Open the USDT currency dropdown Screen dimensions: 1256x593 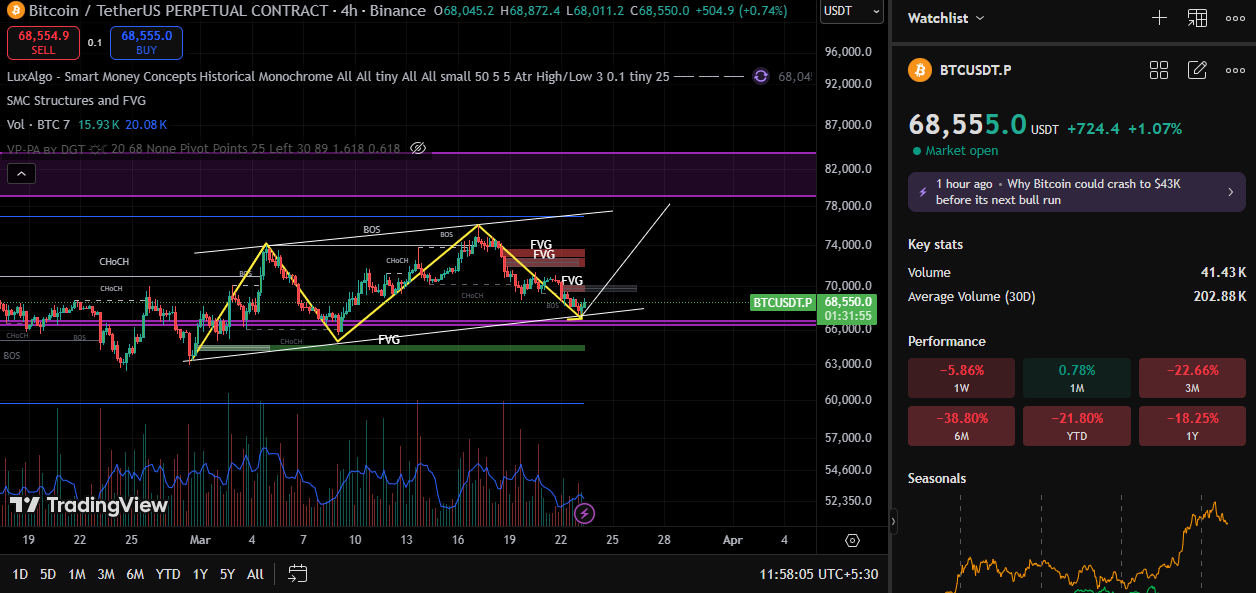tap(850, 11)
